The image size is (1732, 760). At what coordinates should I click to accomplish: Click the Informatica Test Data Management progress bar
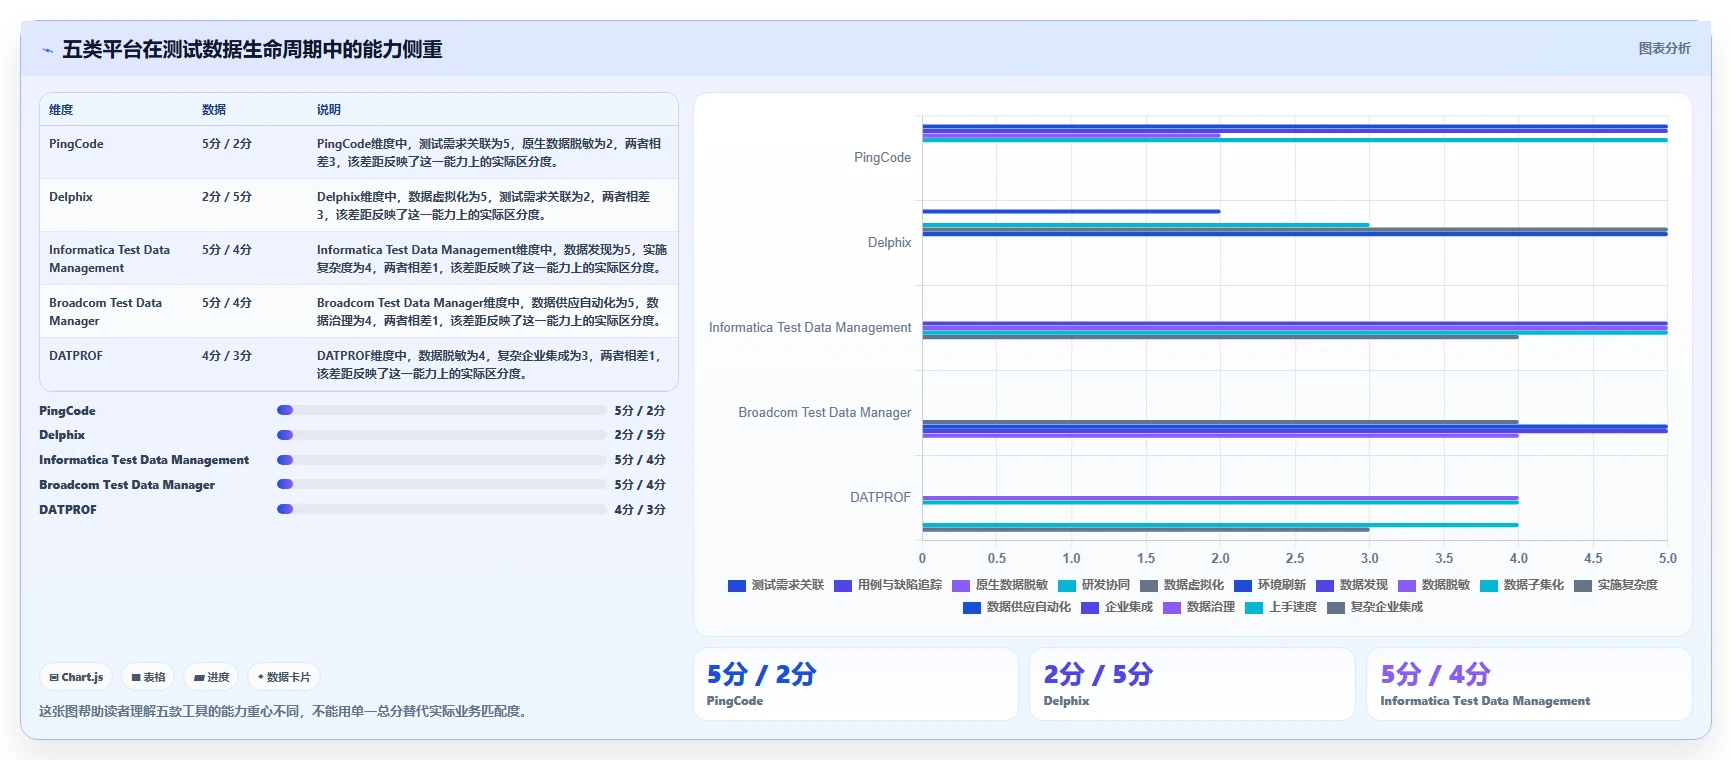click(x=442, y=460)
